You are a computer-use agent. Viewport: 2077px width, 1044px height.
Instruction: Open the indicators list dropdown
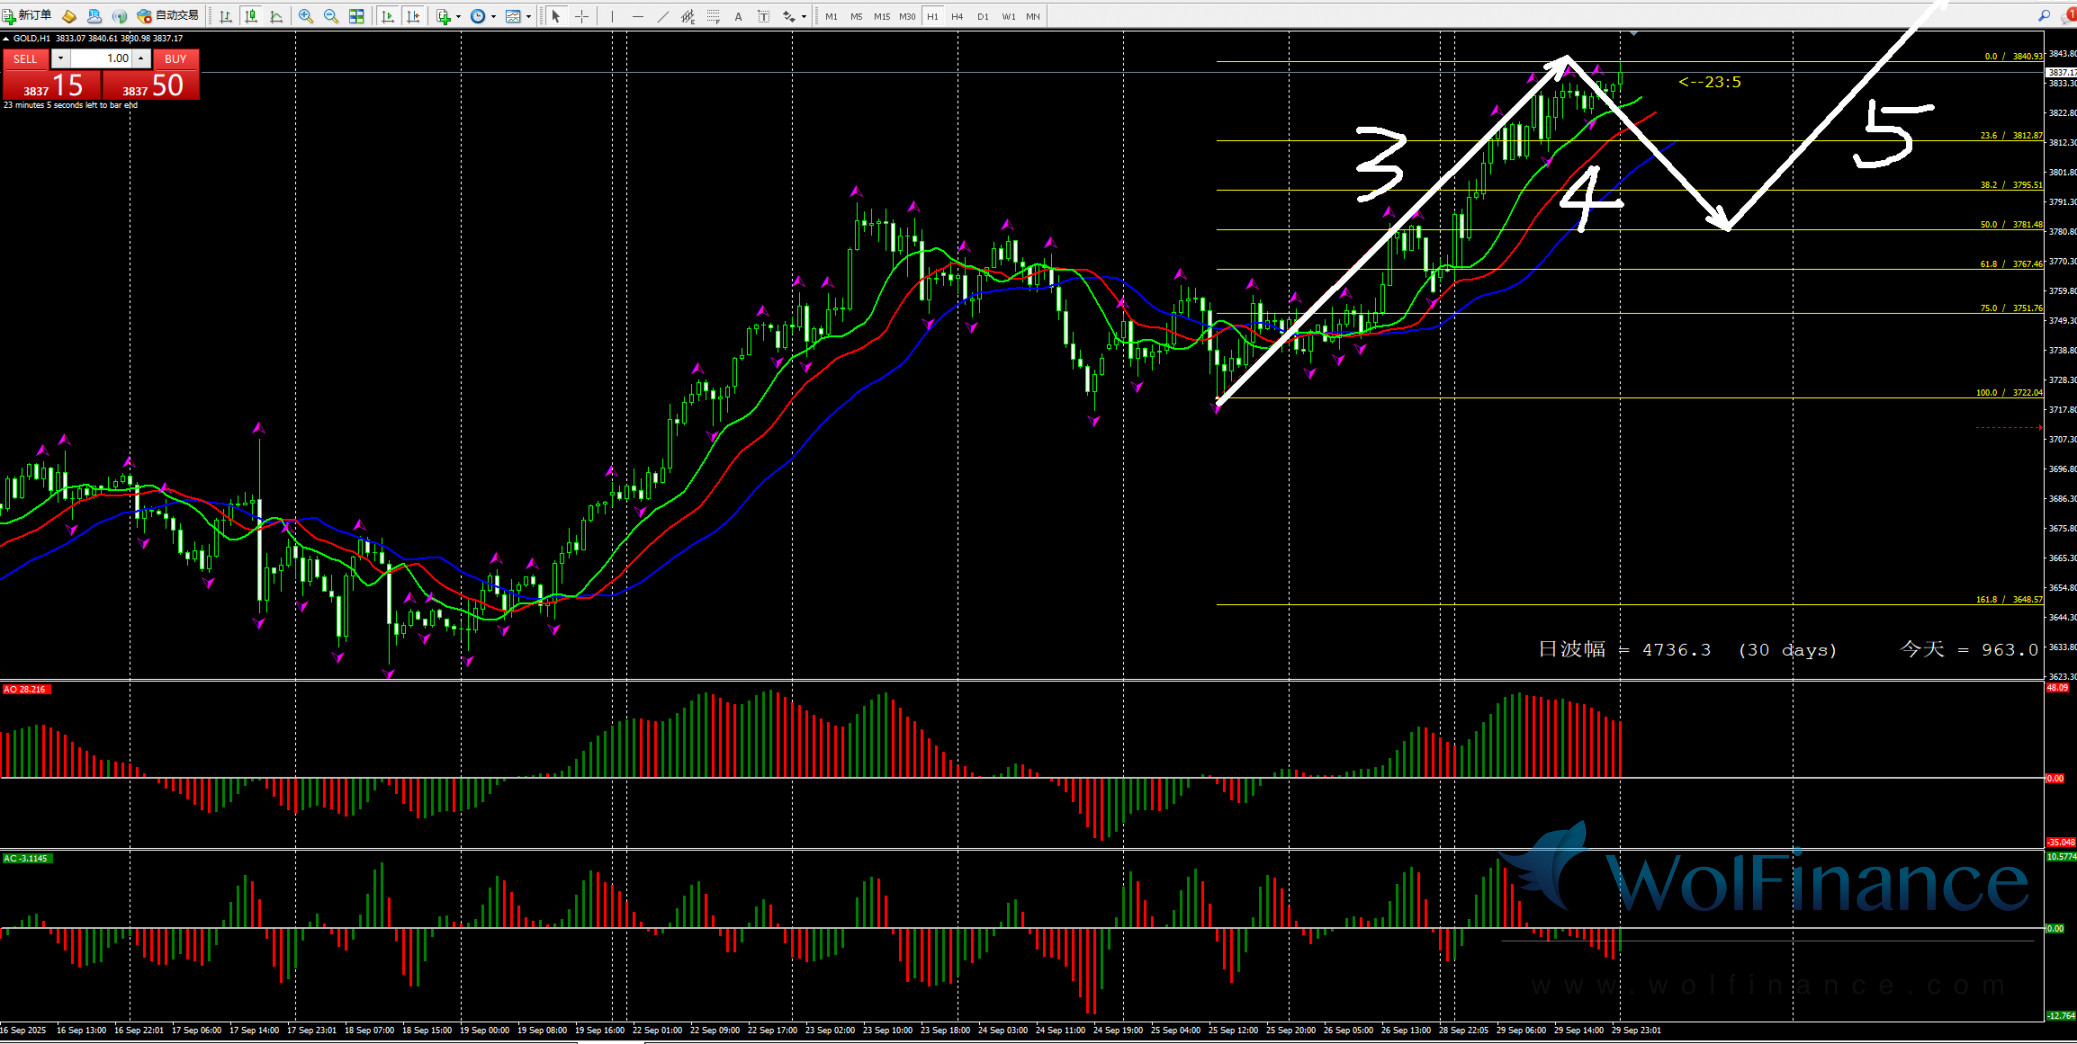[x=448, y=16]
